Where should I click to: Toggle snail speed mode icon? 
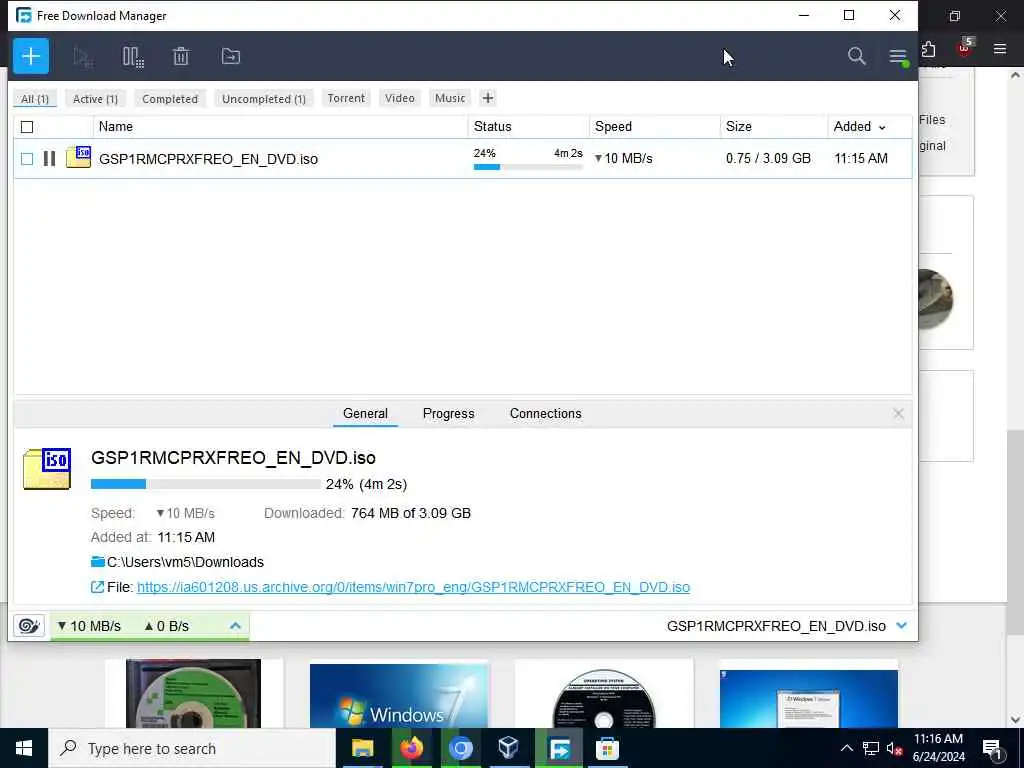pos(29,626)
